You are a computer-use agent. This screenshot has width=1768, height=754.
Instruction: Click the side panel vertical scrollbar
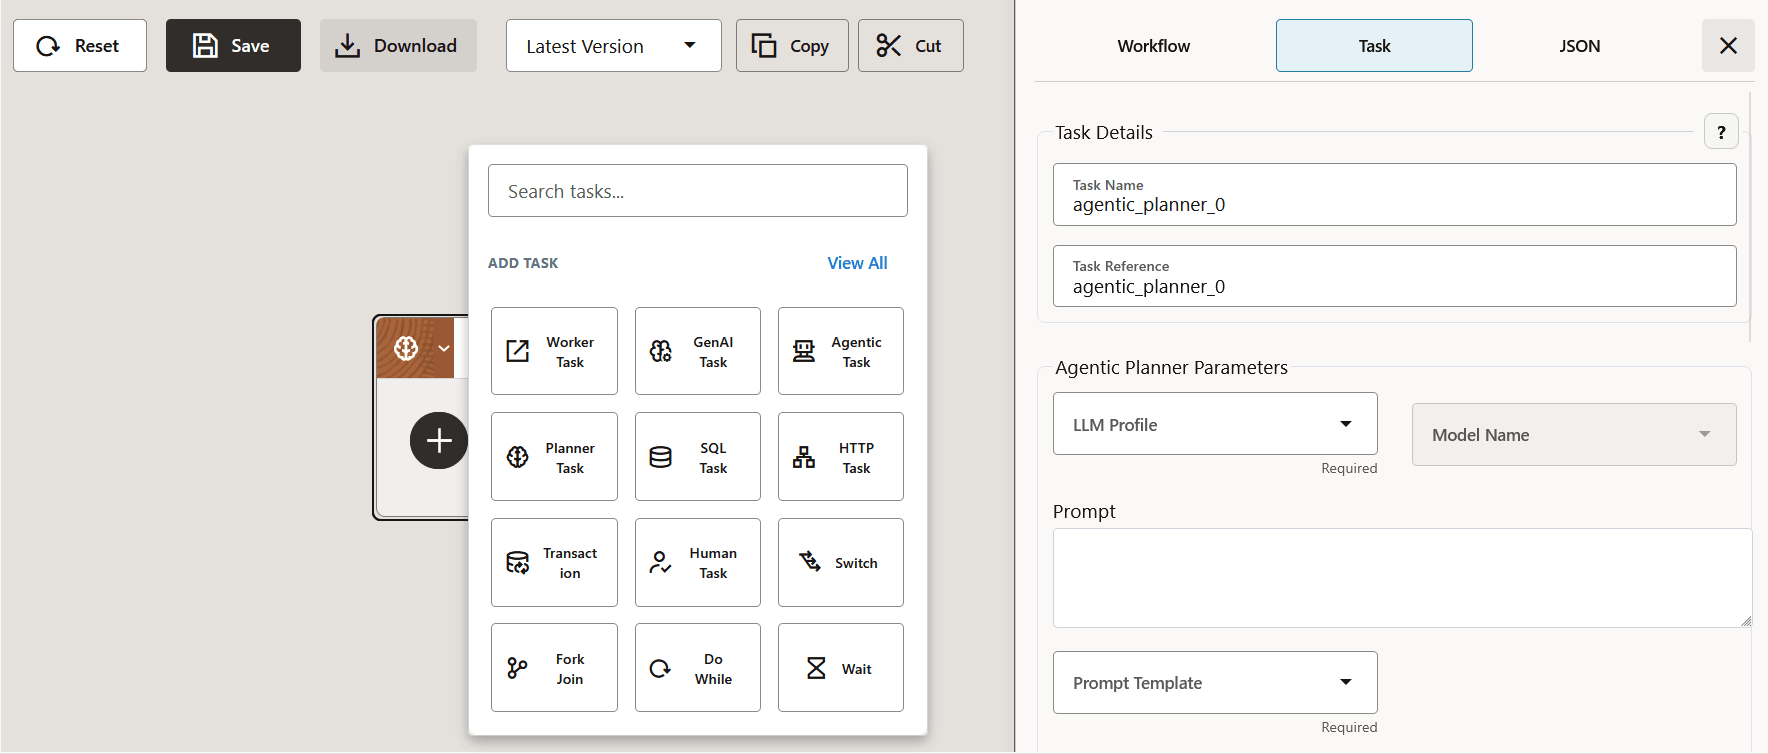coord(1750,217)
